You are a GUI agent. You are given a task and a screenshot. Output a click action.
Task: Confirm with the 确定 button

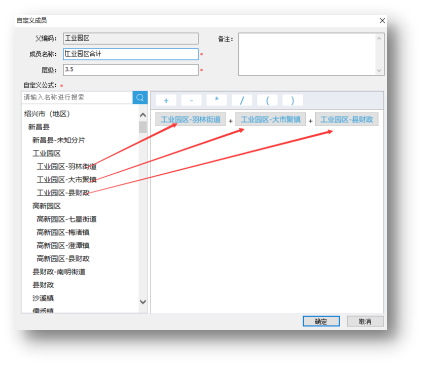[x=321, y=322]
